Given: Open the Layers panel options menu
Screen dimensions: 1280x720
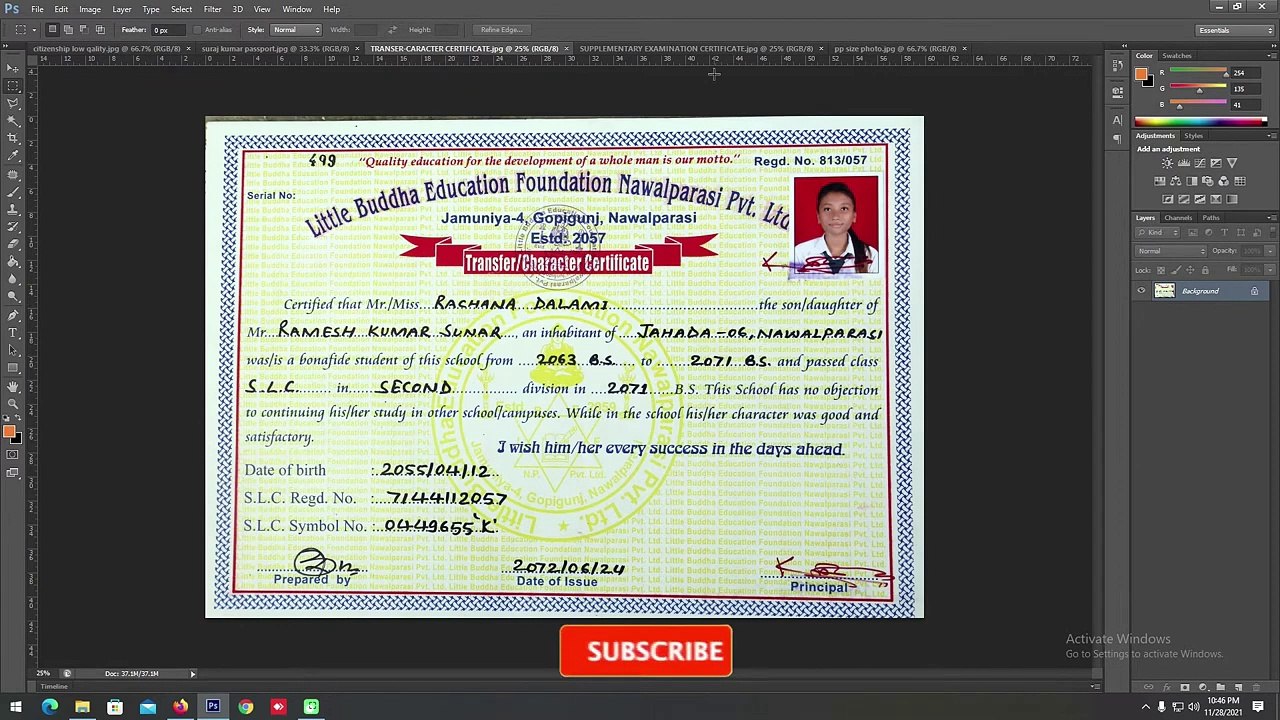Looking at the screenshot, I should click(1271, 218).
